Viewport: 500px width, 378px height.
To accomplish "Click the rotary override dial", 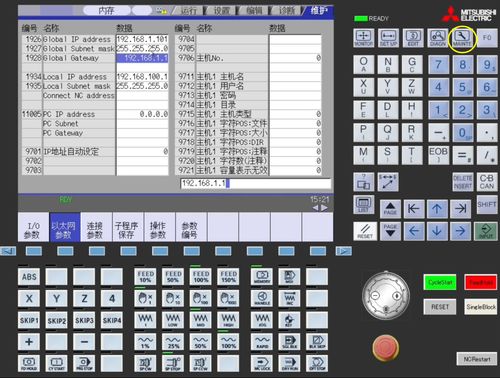I will 386,295.
